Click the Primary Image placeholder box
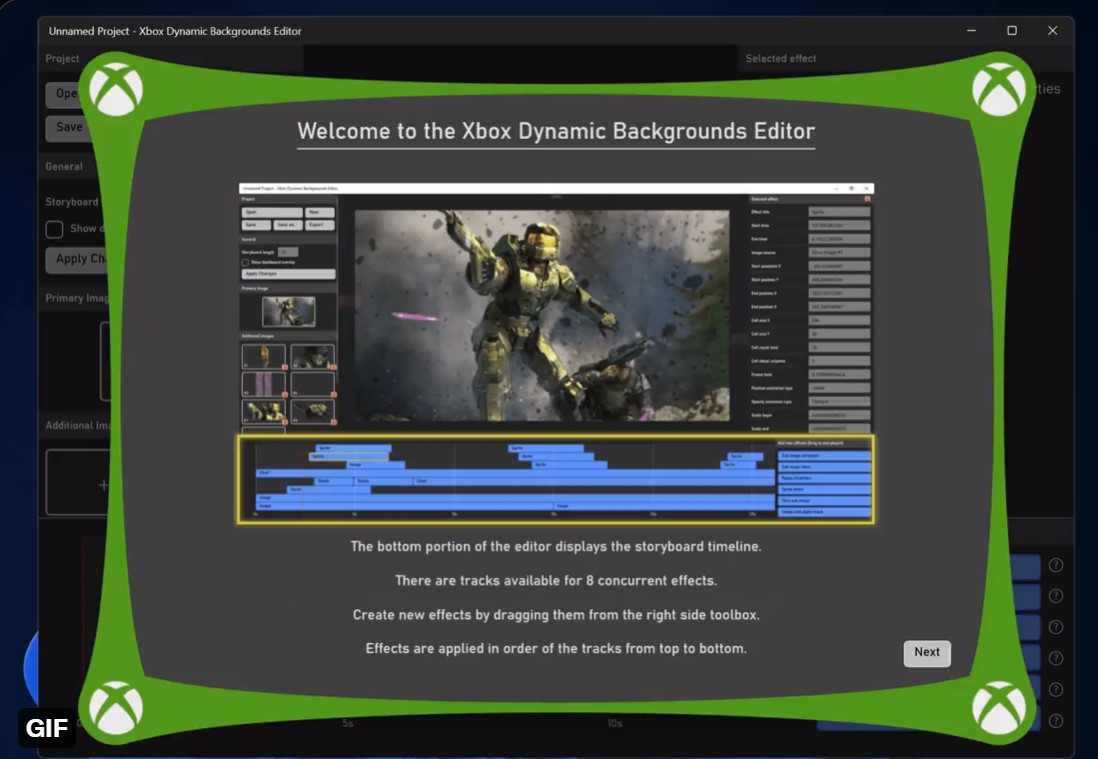The image size is (1098, 759). (105, 361)
